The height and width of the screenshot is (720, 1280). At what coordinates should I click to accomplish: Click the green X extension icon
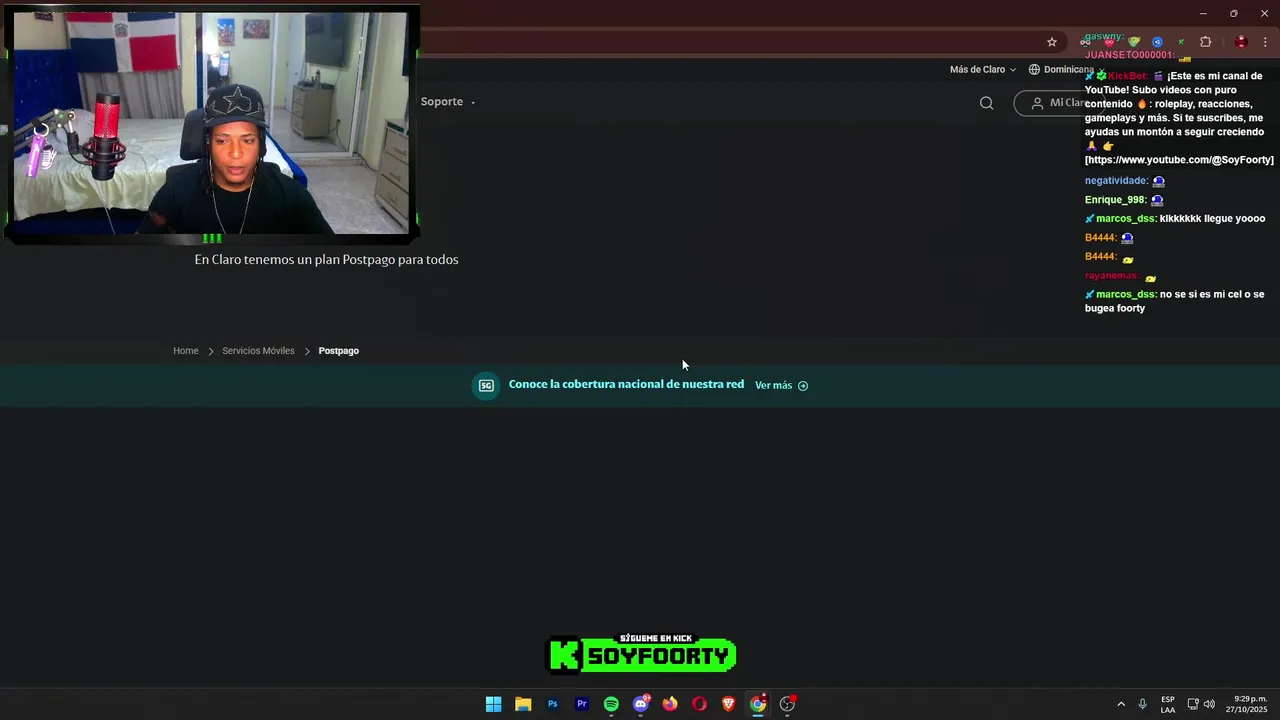[1181, 42]
